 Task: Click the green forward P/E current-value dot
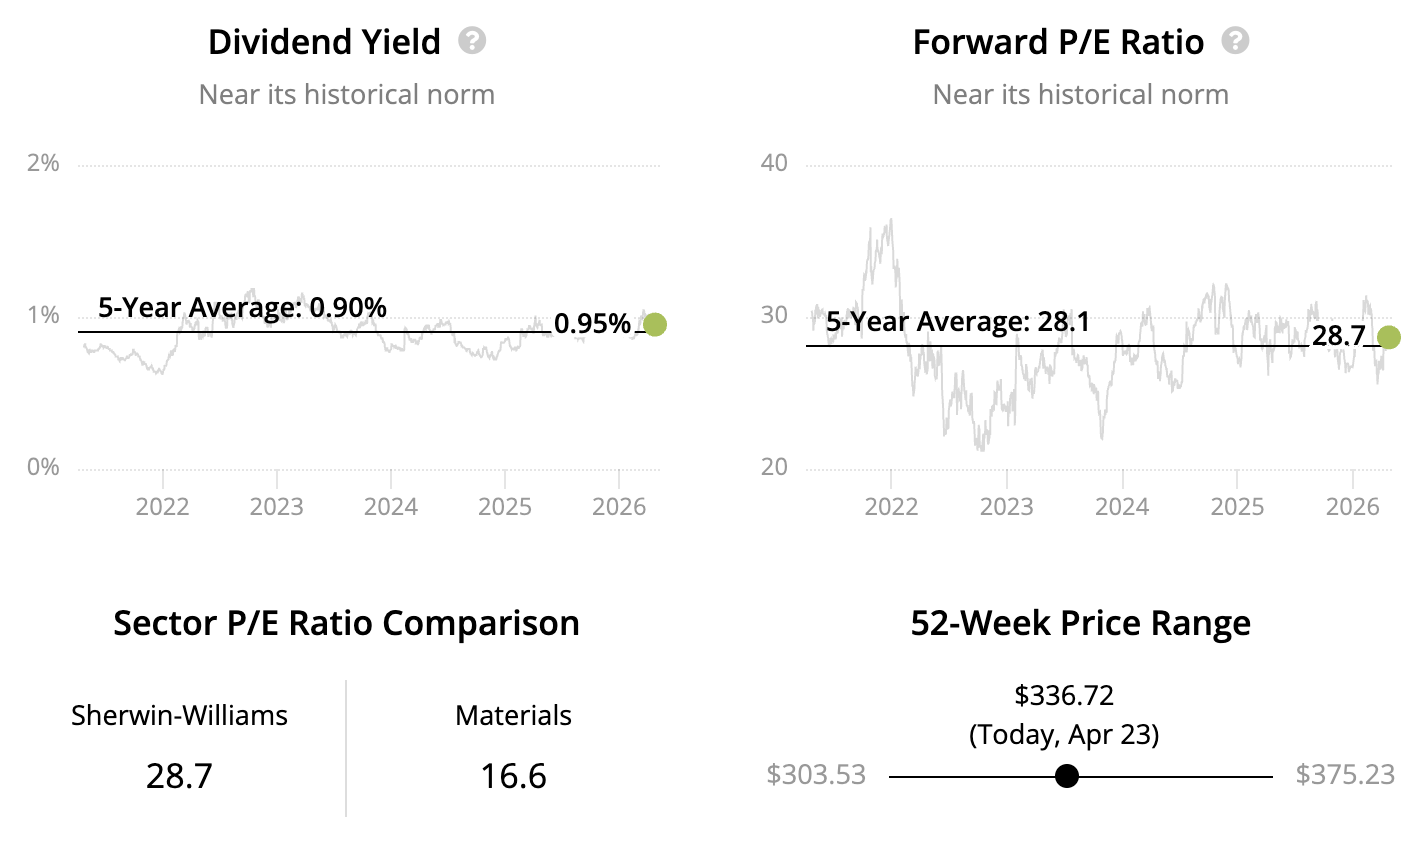pyautogui.click(x=1388, y=337)
